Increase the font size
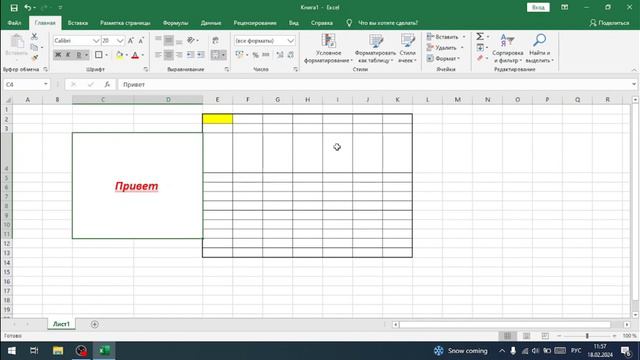640x360 pixels. tap(131, 41)
